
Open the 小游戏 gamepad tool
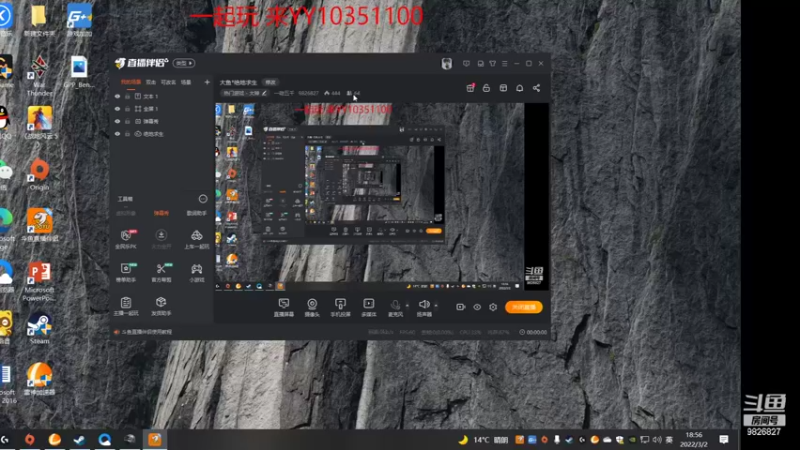(196, 272)
